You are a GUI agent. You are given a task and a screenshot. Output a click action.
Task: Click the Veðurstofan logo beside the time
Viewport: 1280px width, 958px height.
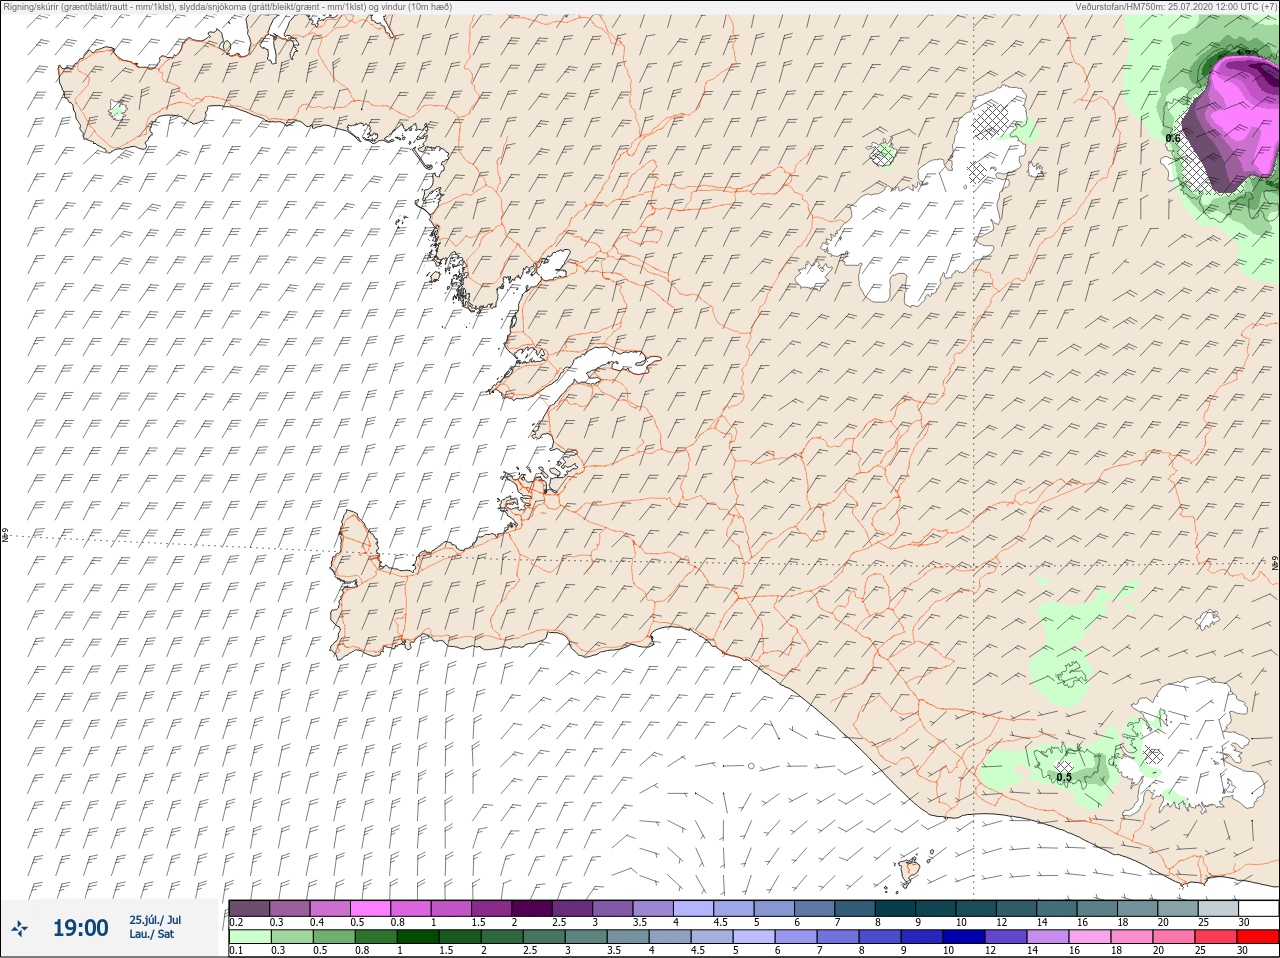[x=20, y=928]
